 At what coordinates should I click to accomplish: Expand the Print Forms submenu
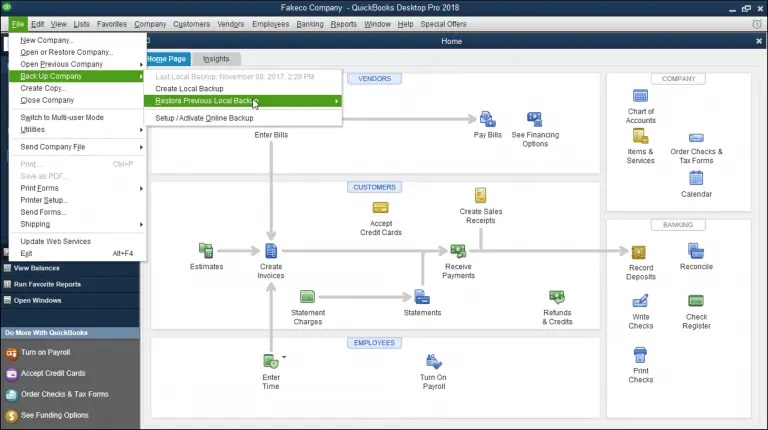tap(77, 188)
